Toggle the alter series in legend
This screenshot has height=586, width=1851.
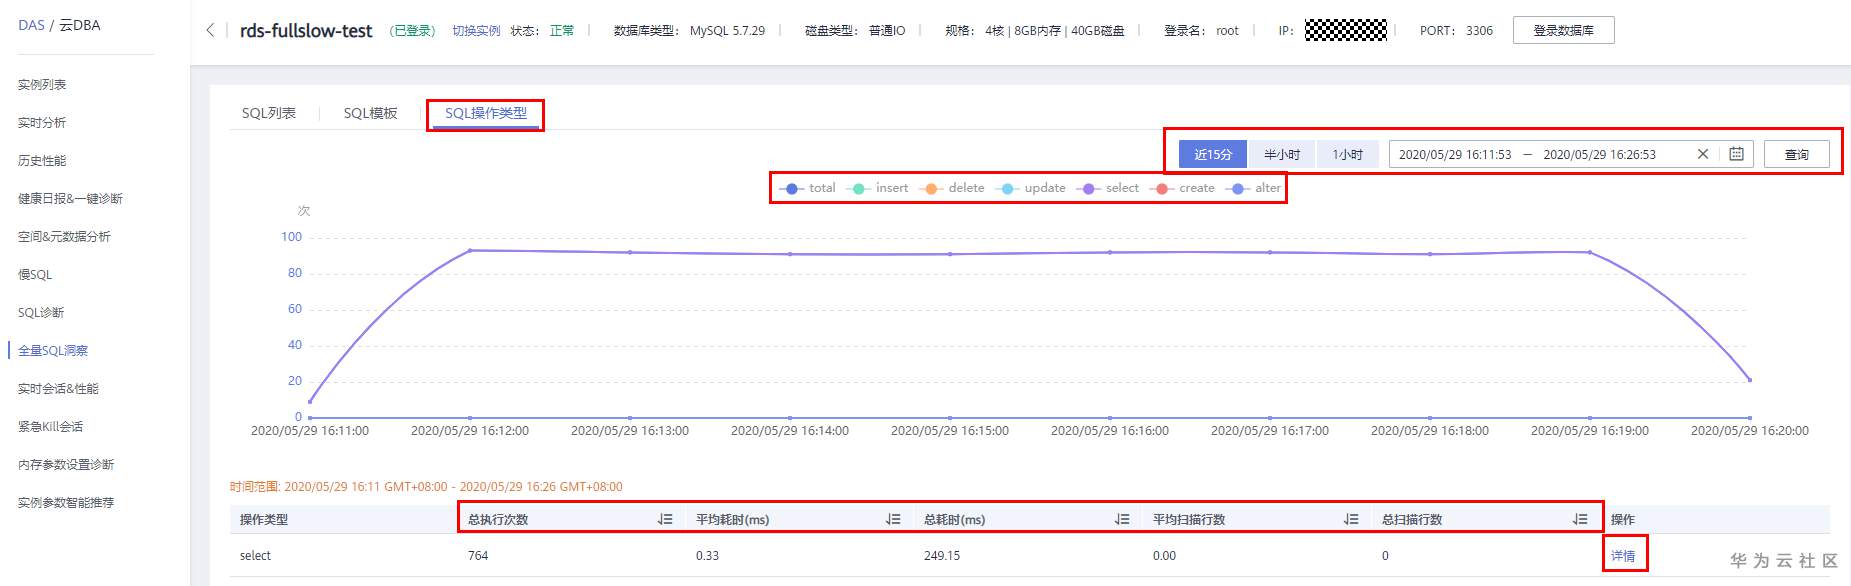point(1253,188)
